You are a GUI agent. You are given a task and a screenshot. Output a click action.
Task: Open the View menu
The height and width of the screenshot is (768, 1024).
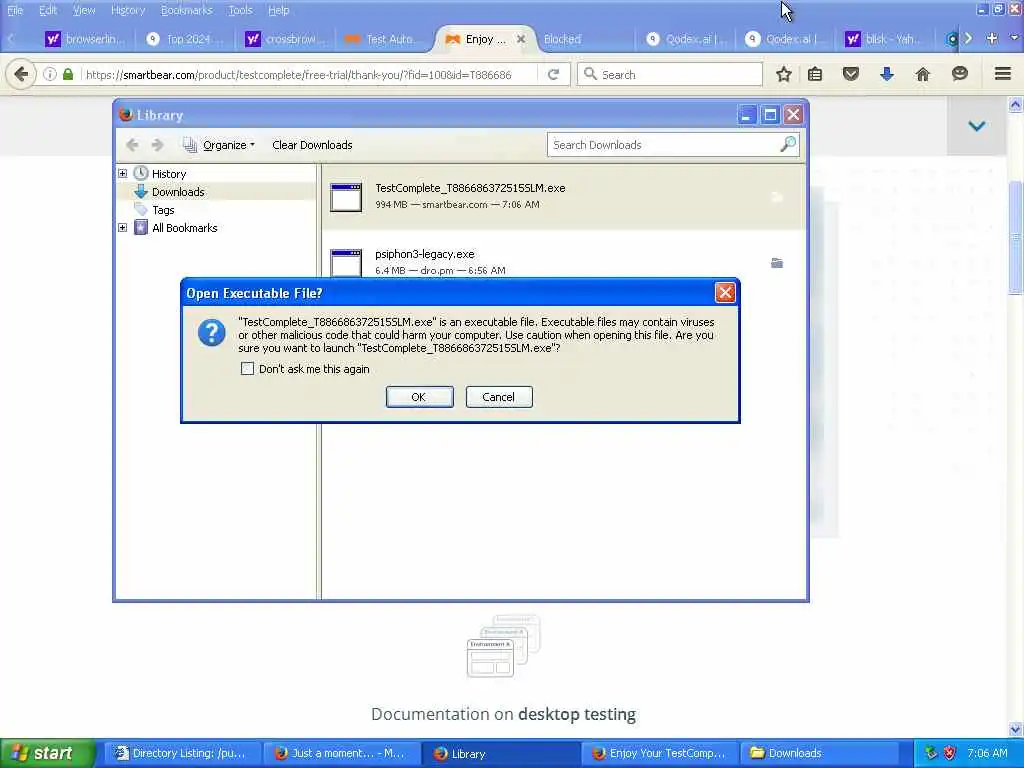[x=84, y=10]
